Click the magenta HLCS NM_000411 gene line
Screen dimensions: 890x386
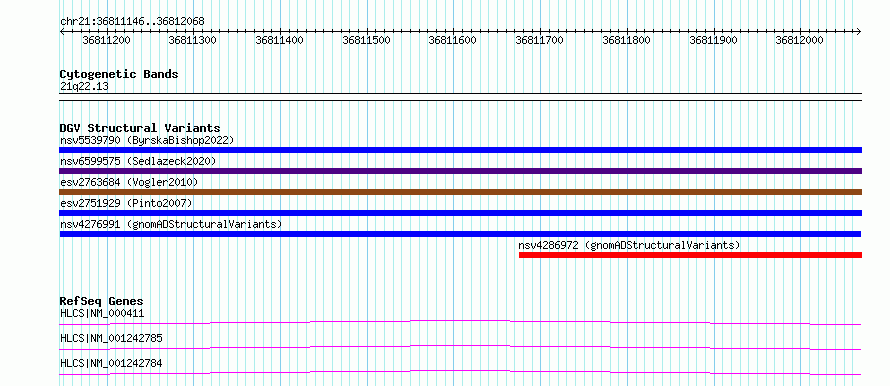[x=460, y=322]
